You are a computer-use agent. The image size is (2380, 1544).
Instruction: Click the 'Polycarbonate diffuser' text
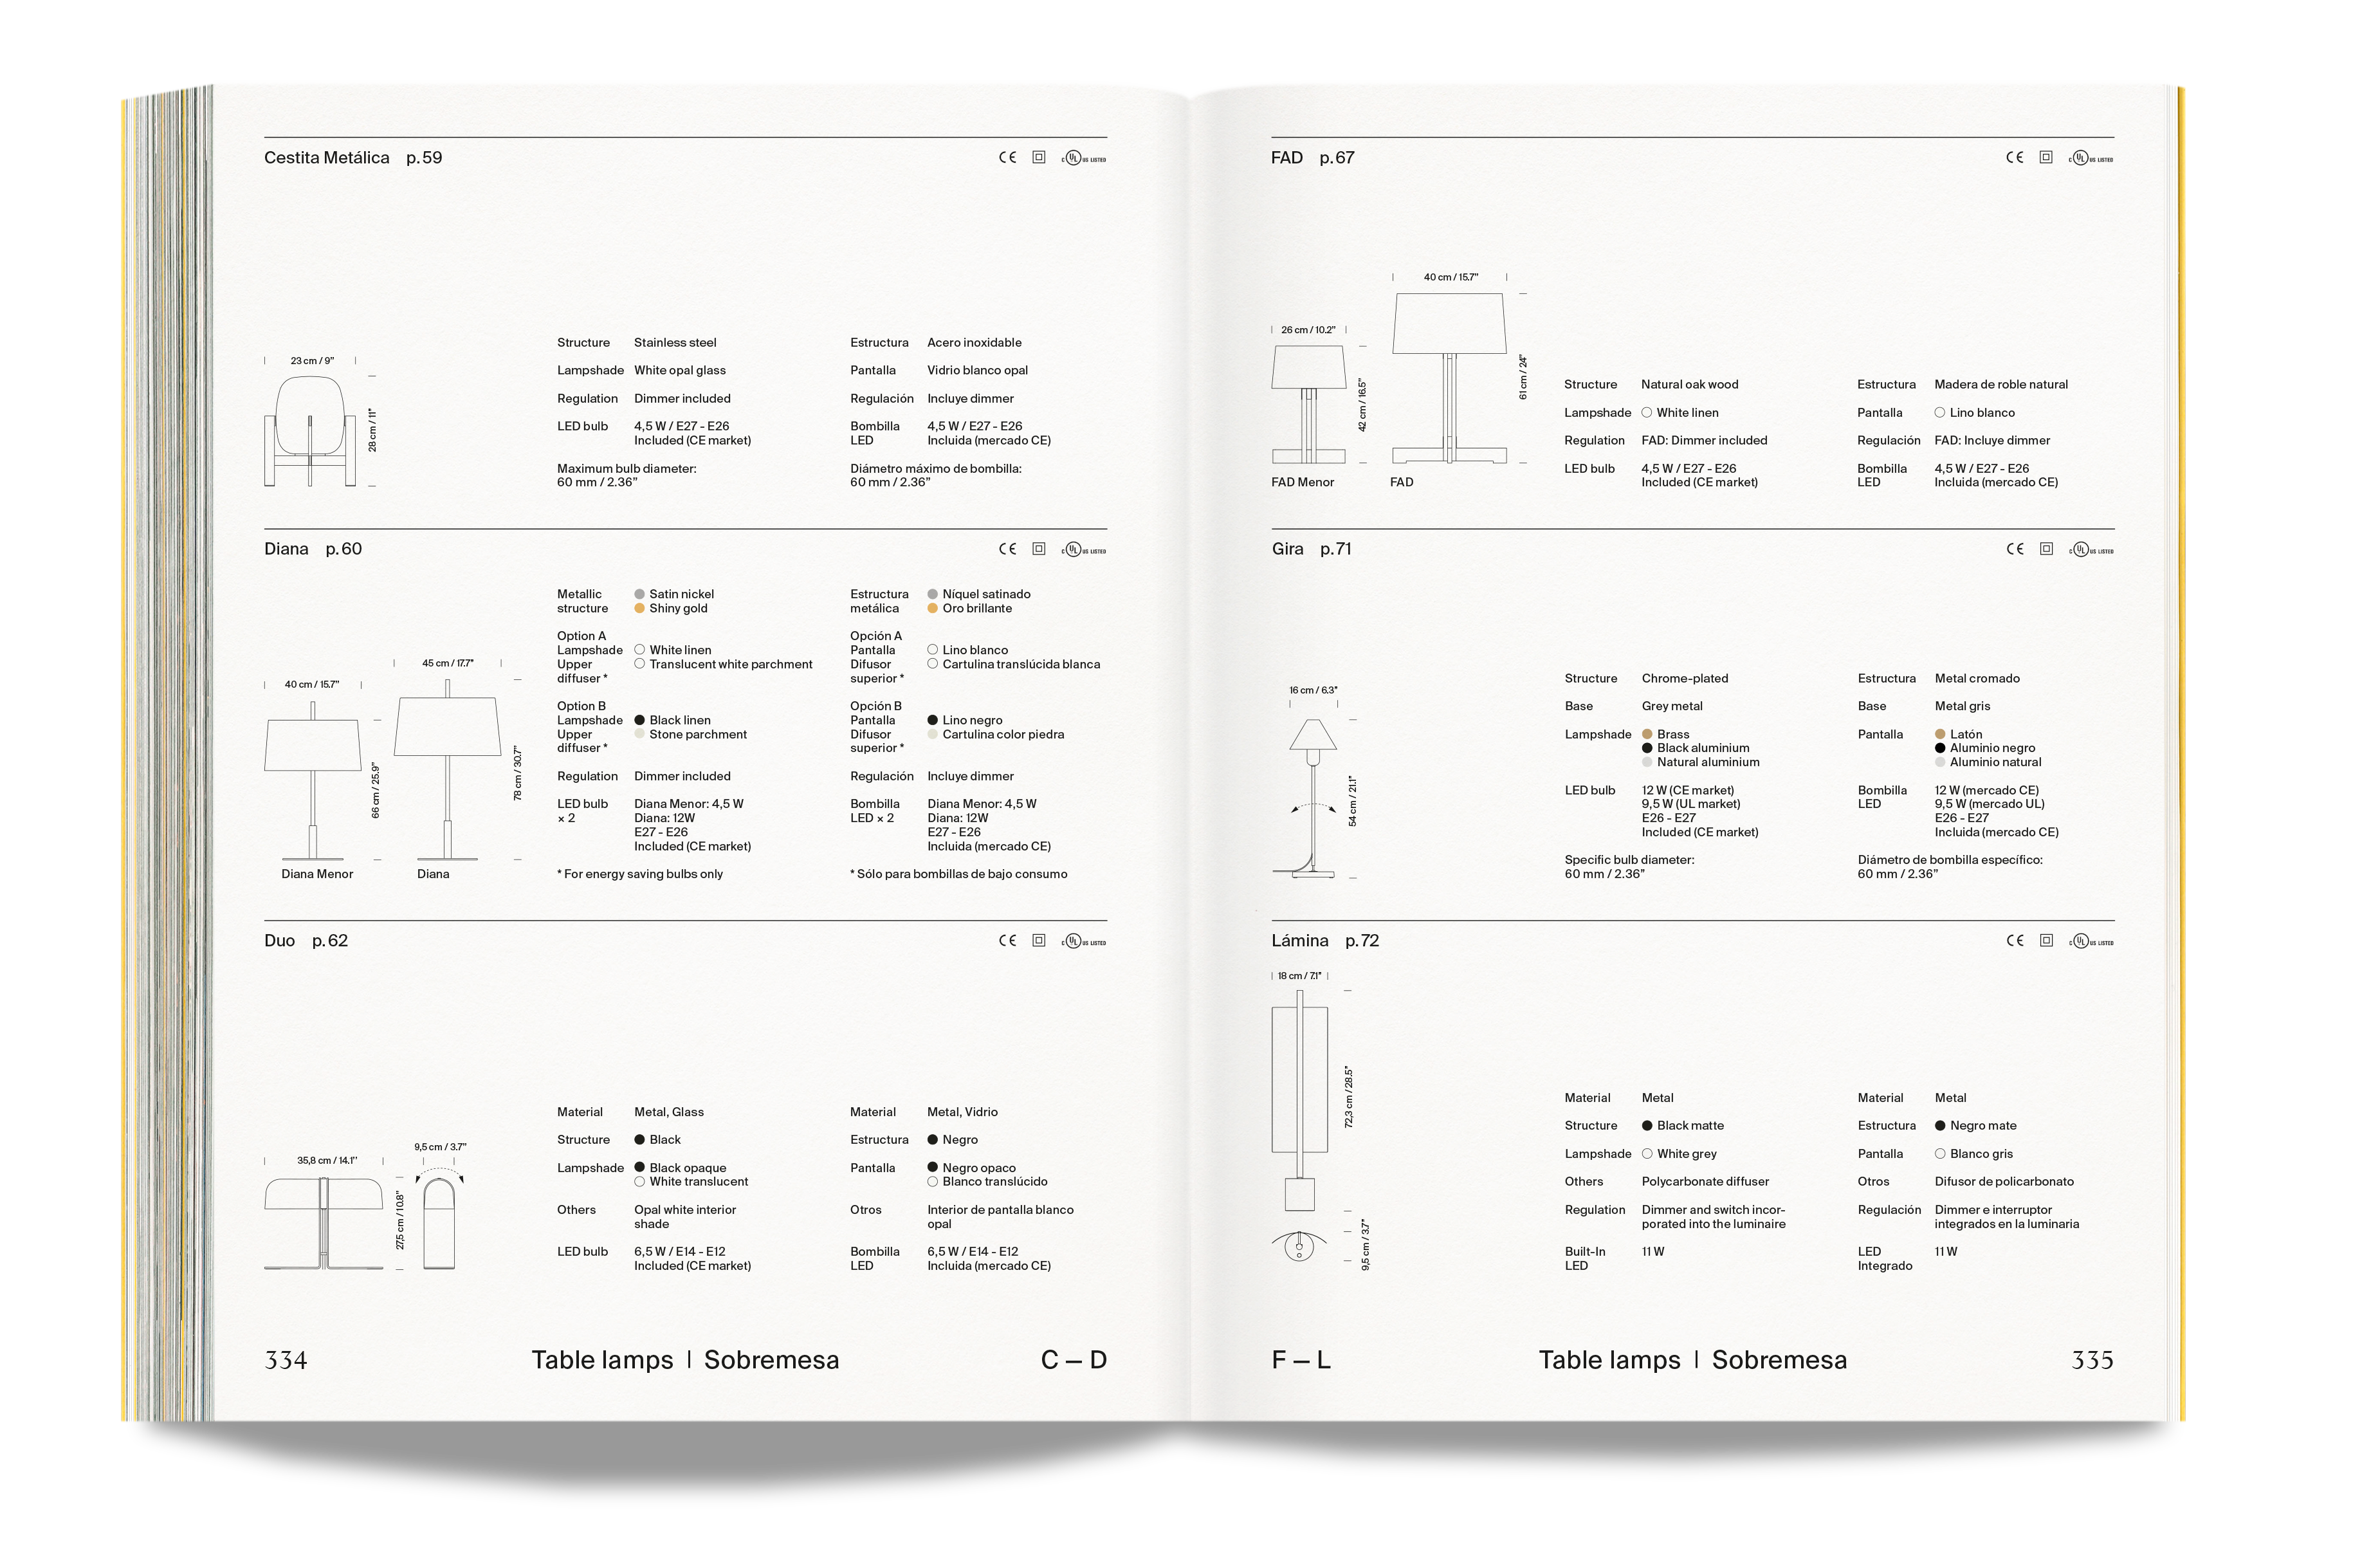(1705, 1182)
